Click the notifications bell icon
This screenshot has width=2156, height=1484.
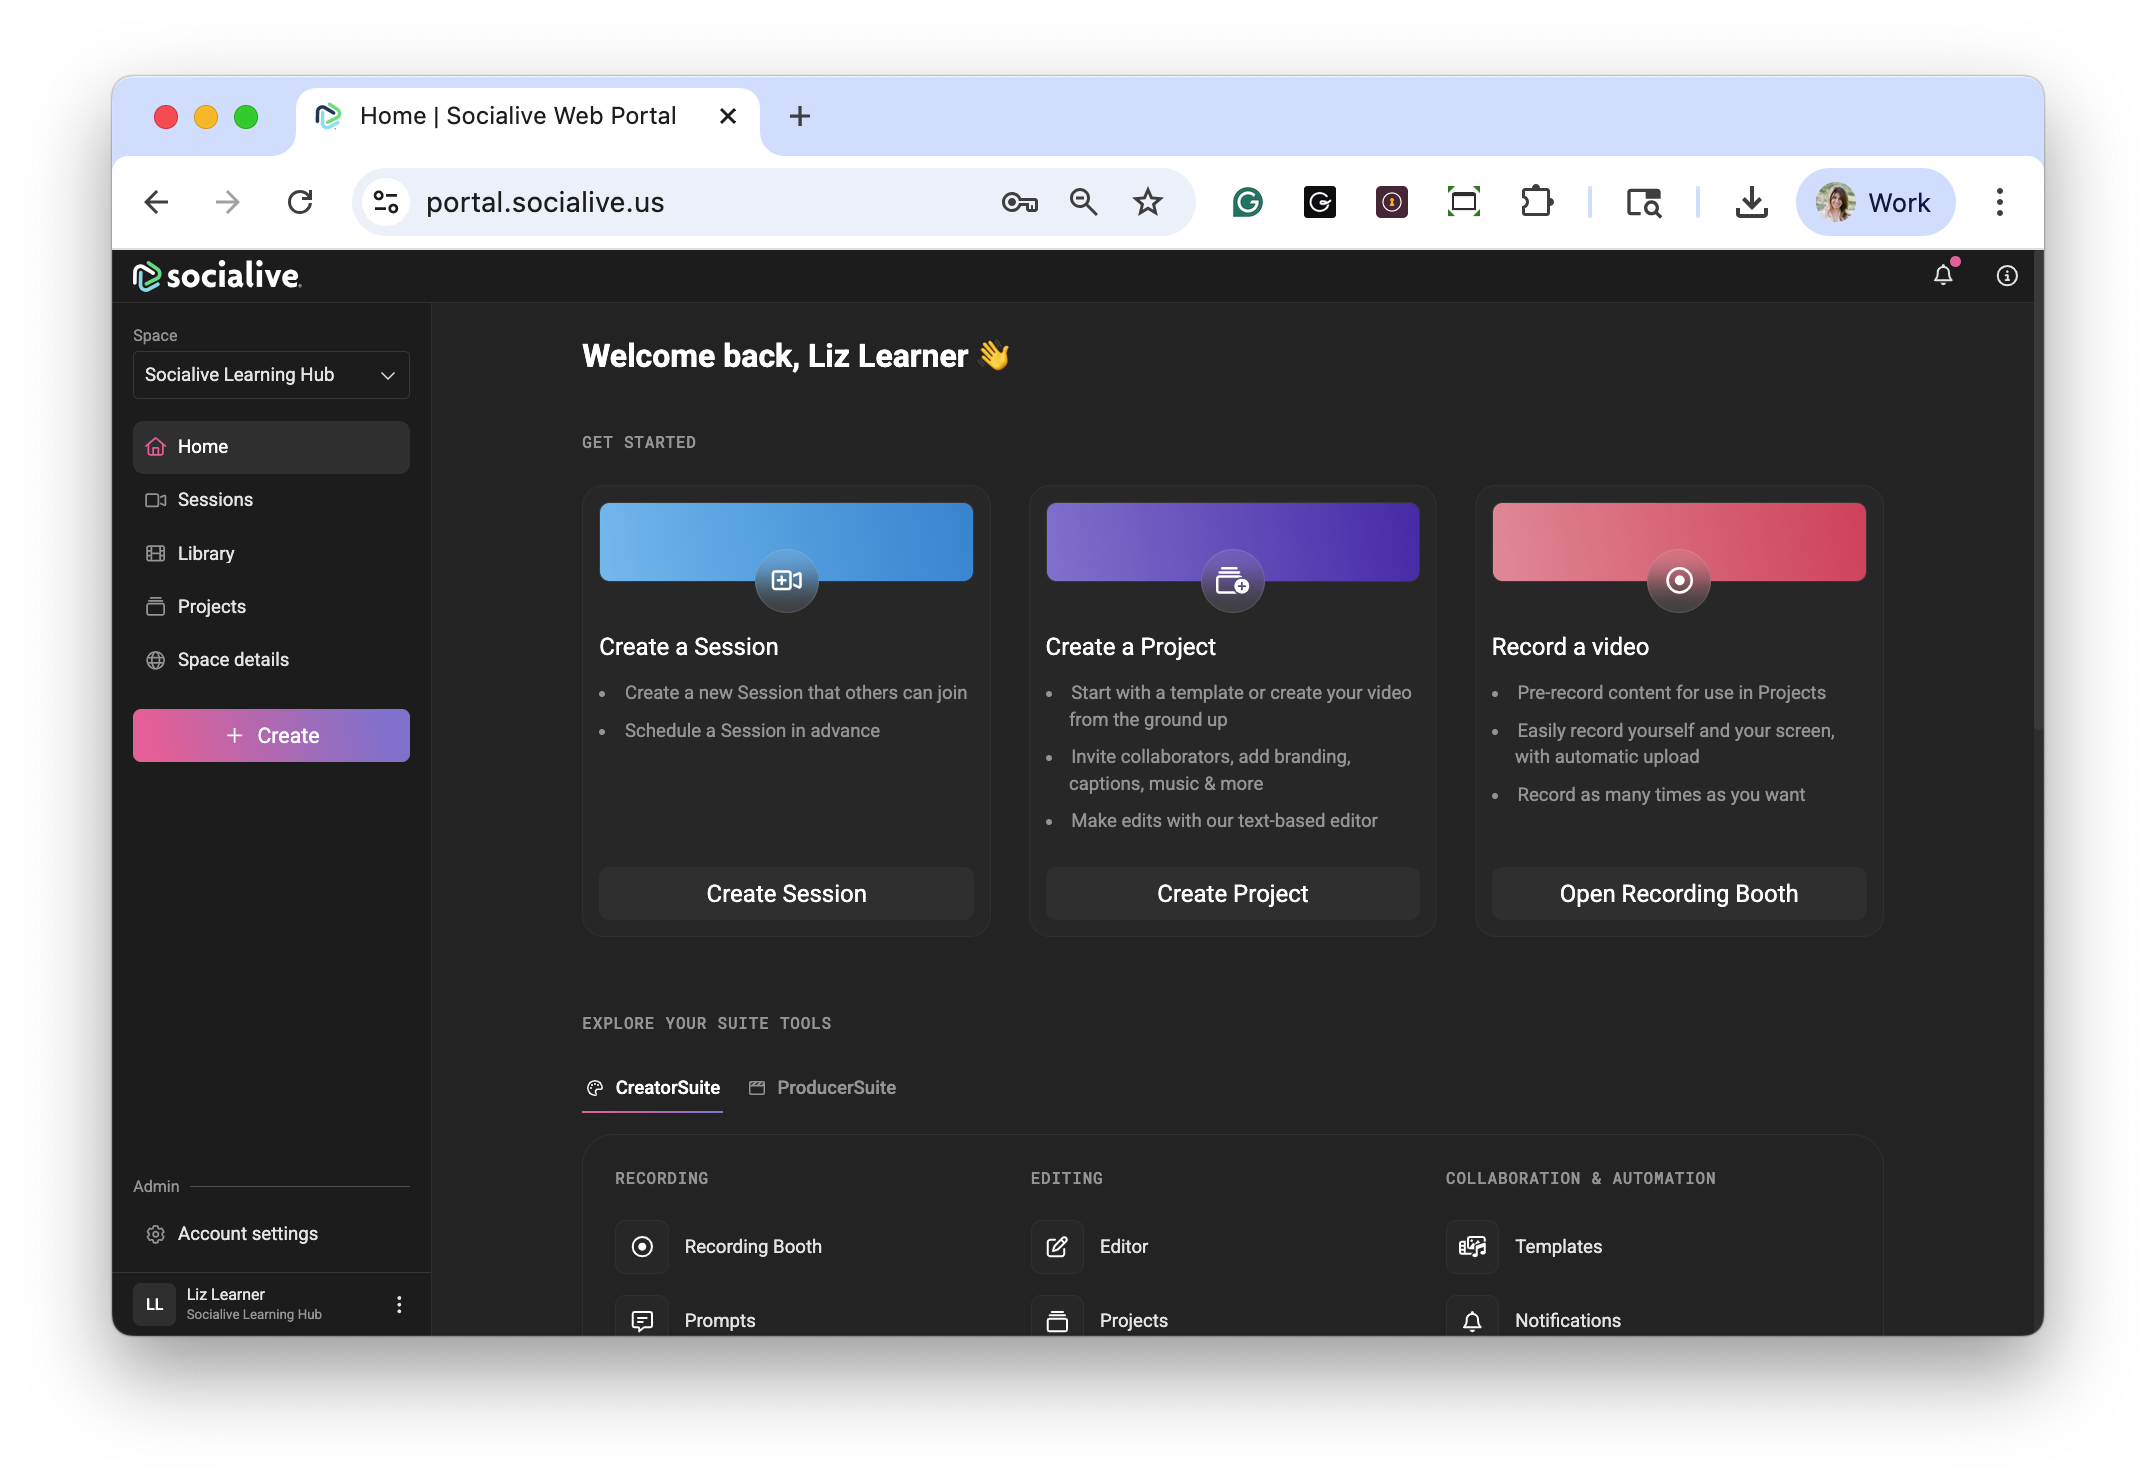coord(1942,275)
